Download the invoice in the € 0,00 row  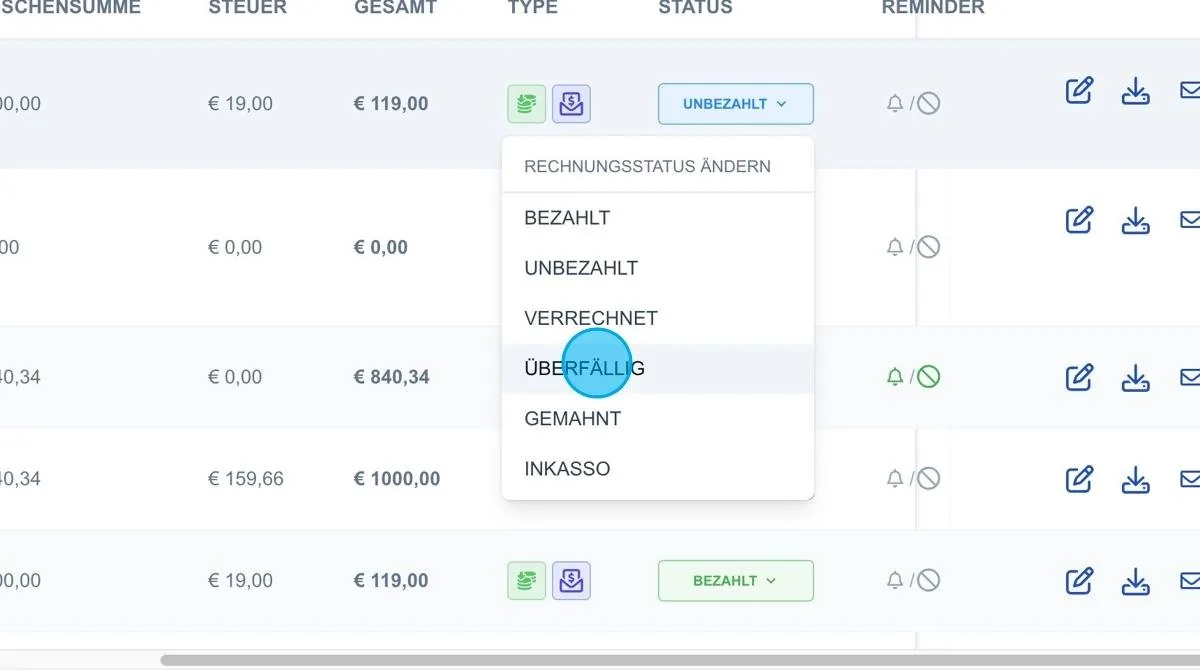[1135, 220]
